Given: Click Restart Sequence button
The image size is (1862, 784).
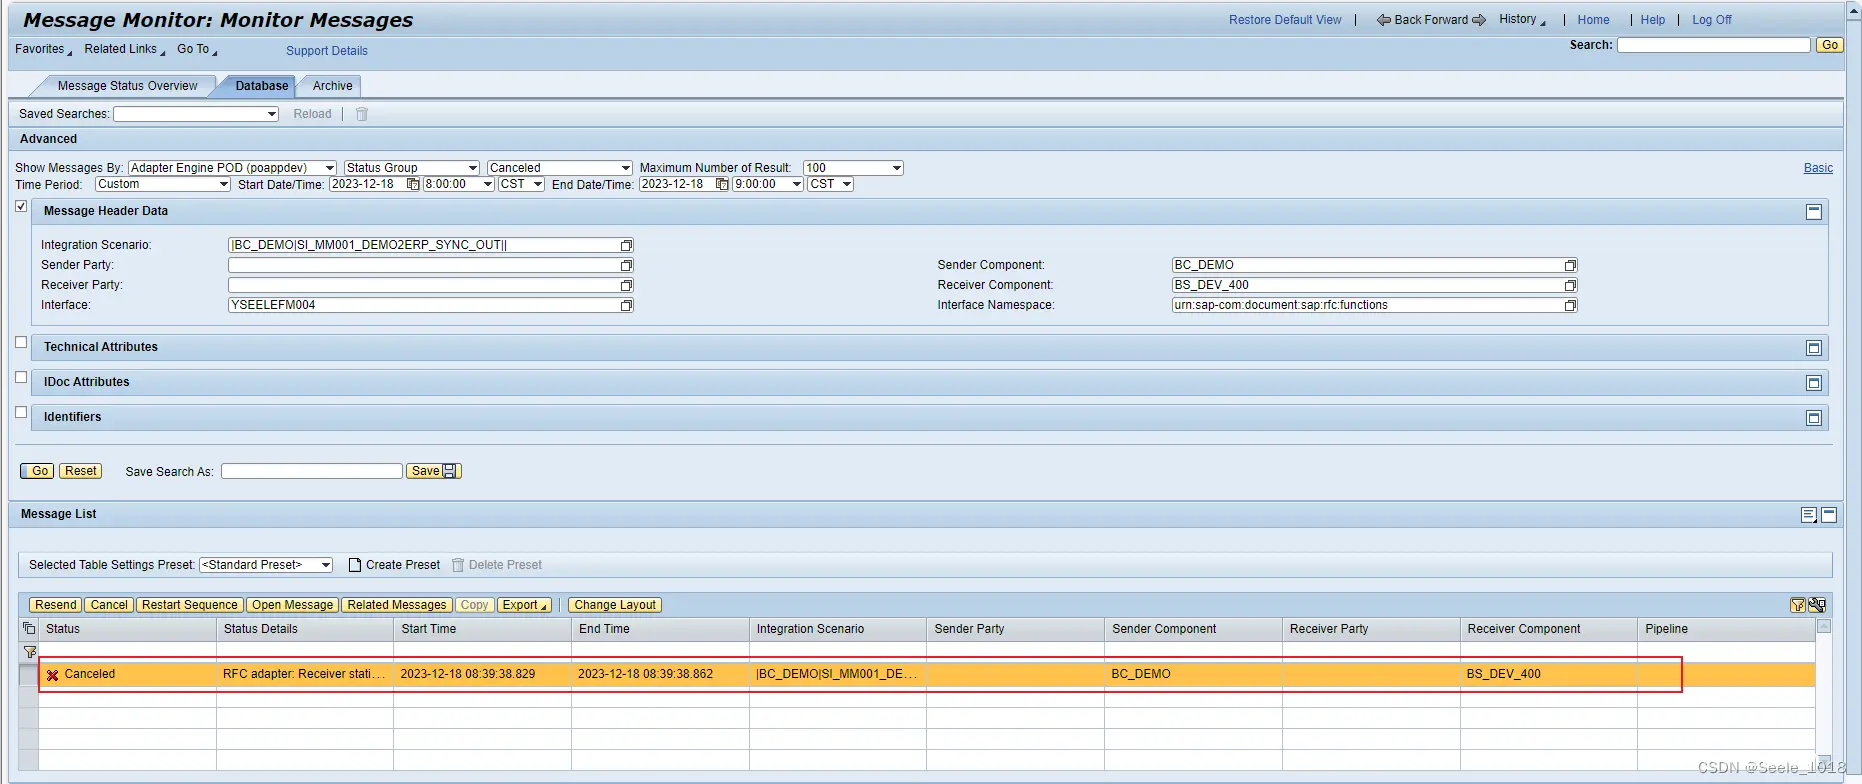Looking at the screenshot, I should point(189,605).
